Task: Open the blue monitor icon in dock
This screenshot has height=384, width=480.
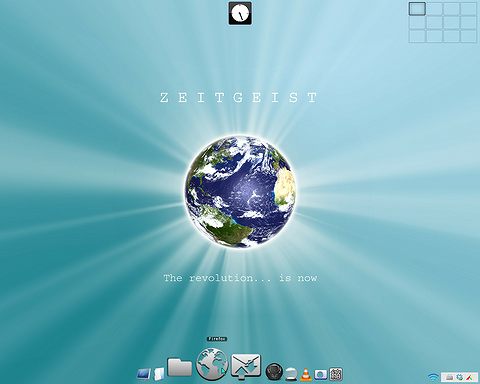Action: tap(144, 374)
